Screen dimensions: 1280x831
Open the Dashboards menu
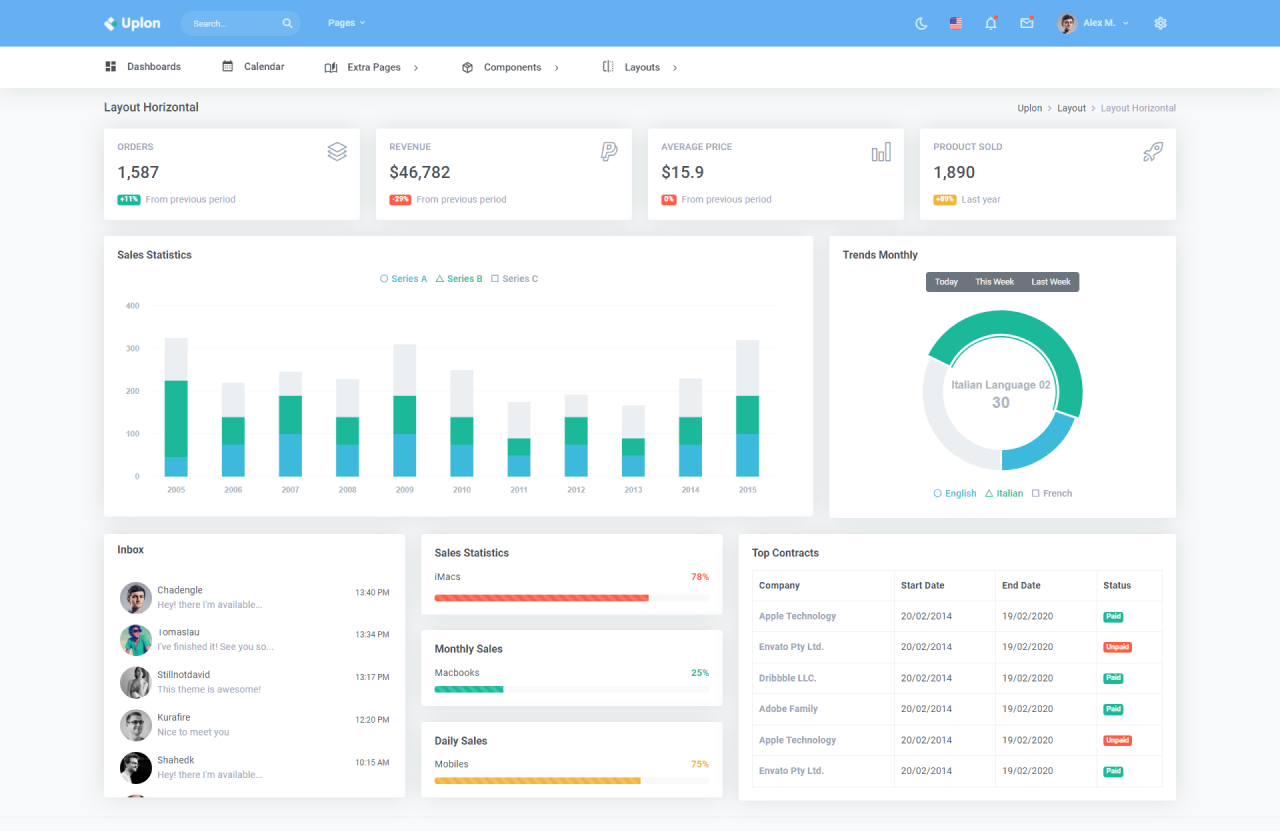[x=143, y=67]
